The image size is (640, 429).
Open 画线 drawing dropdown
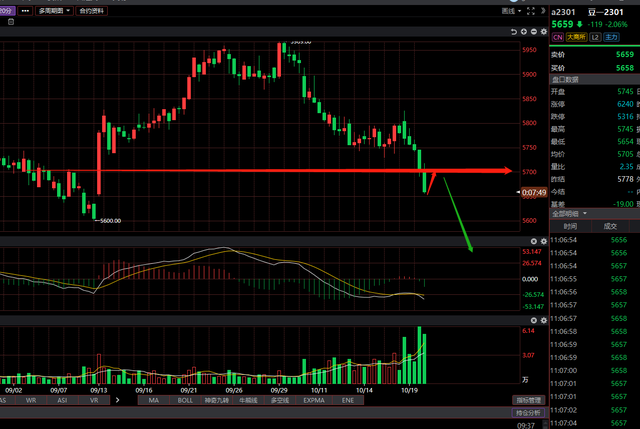[511, 11]
